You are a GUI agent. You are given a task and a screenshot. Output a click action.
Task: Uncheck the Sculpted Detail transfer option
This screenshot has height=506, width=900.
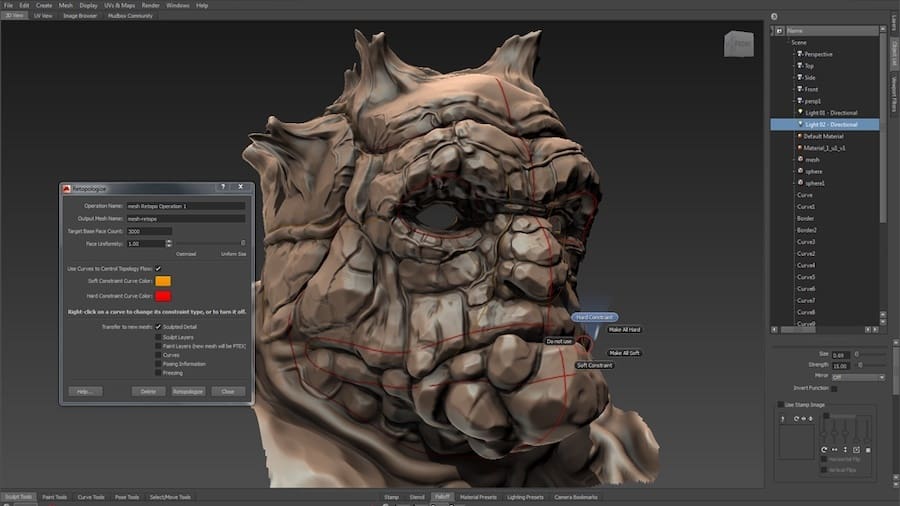[x=158, y=326]
